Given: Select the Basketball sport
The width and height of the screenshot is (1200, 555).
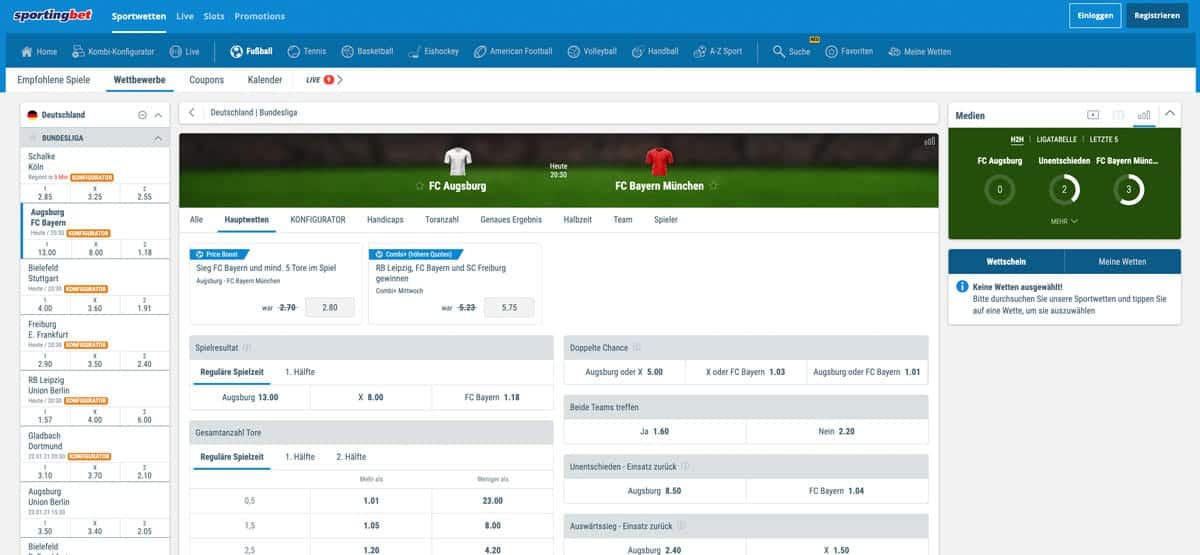Looking at the screenshot, I should click(367, 51).
